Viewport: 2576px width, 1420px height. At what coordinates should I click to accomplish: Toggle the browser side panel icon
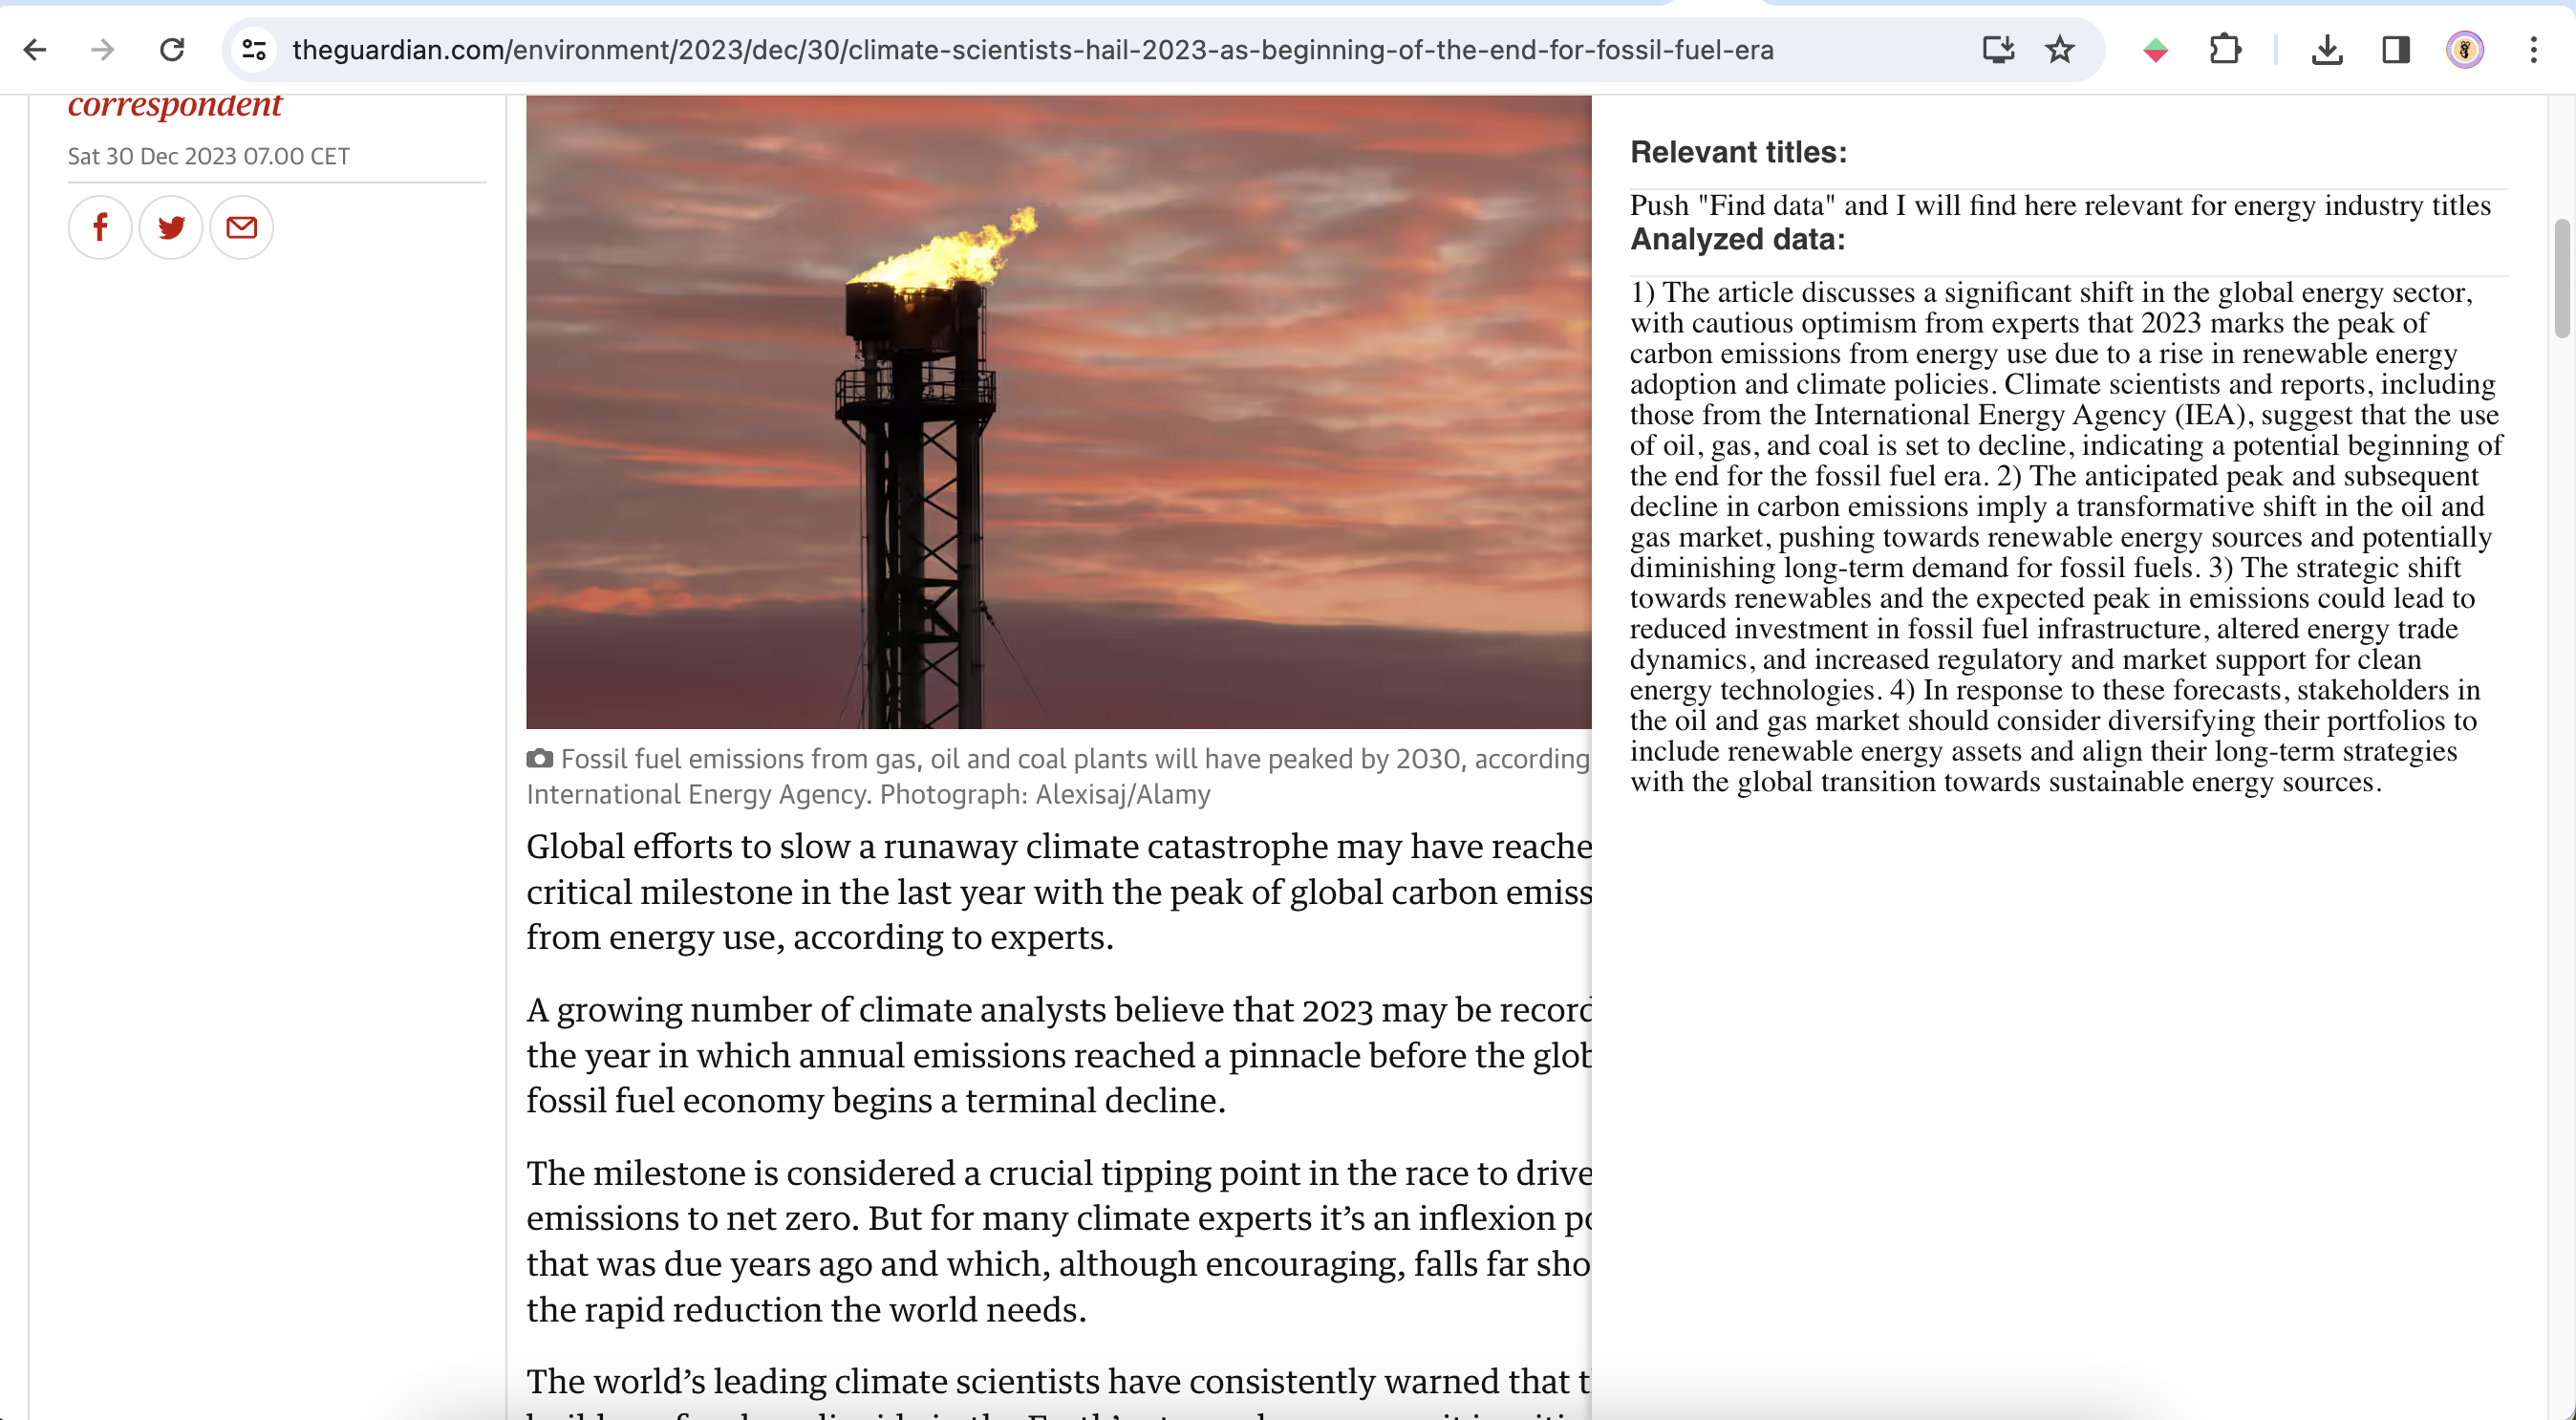[2396, 49]
